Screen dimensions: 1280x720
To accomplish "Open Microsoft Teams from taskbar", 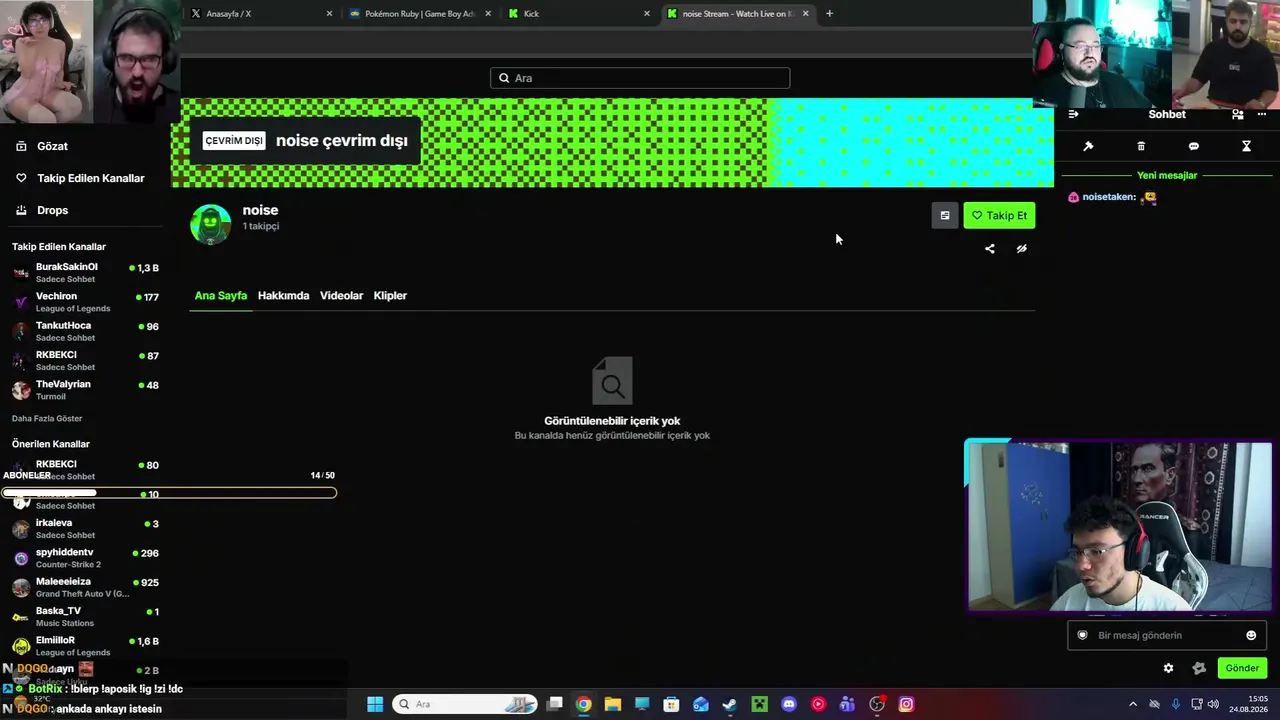I will [x=848, y=704].
